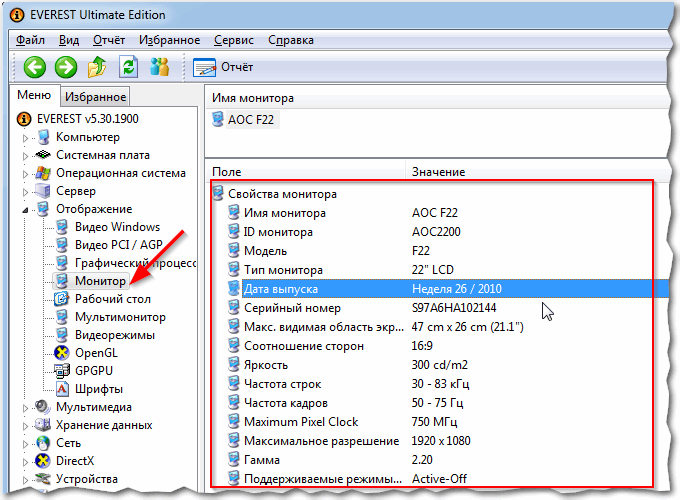Switch to the Избранное tab
The width and height of the screenshot is (680, 500).
pyautogui.click(x=96, y=97)
